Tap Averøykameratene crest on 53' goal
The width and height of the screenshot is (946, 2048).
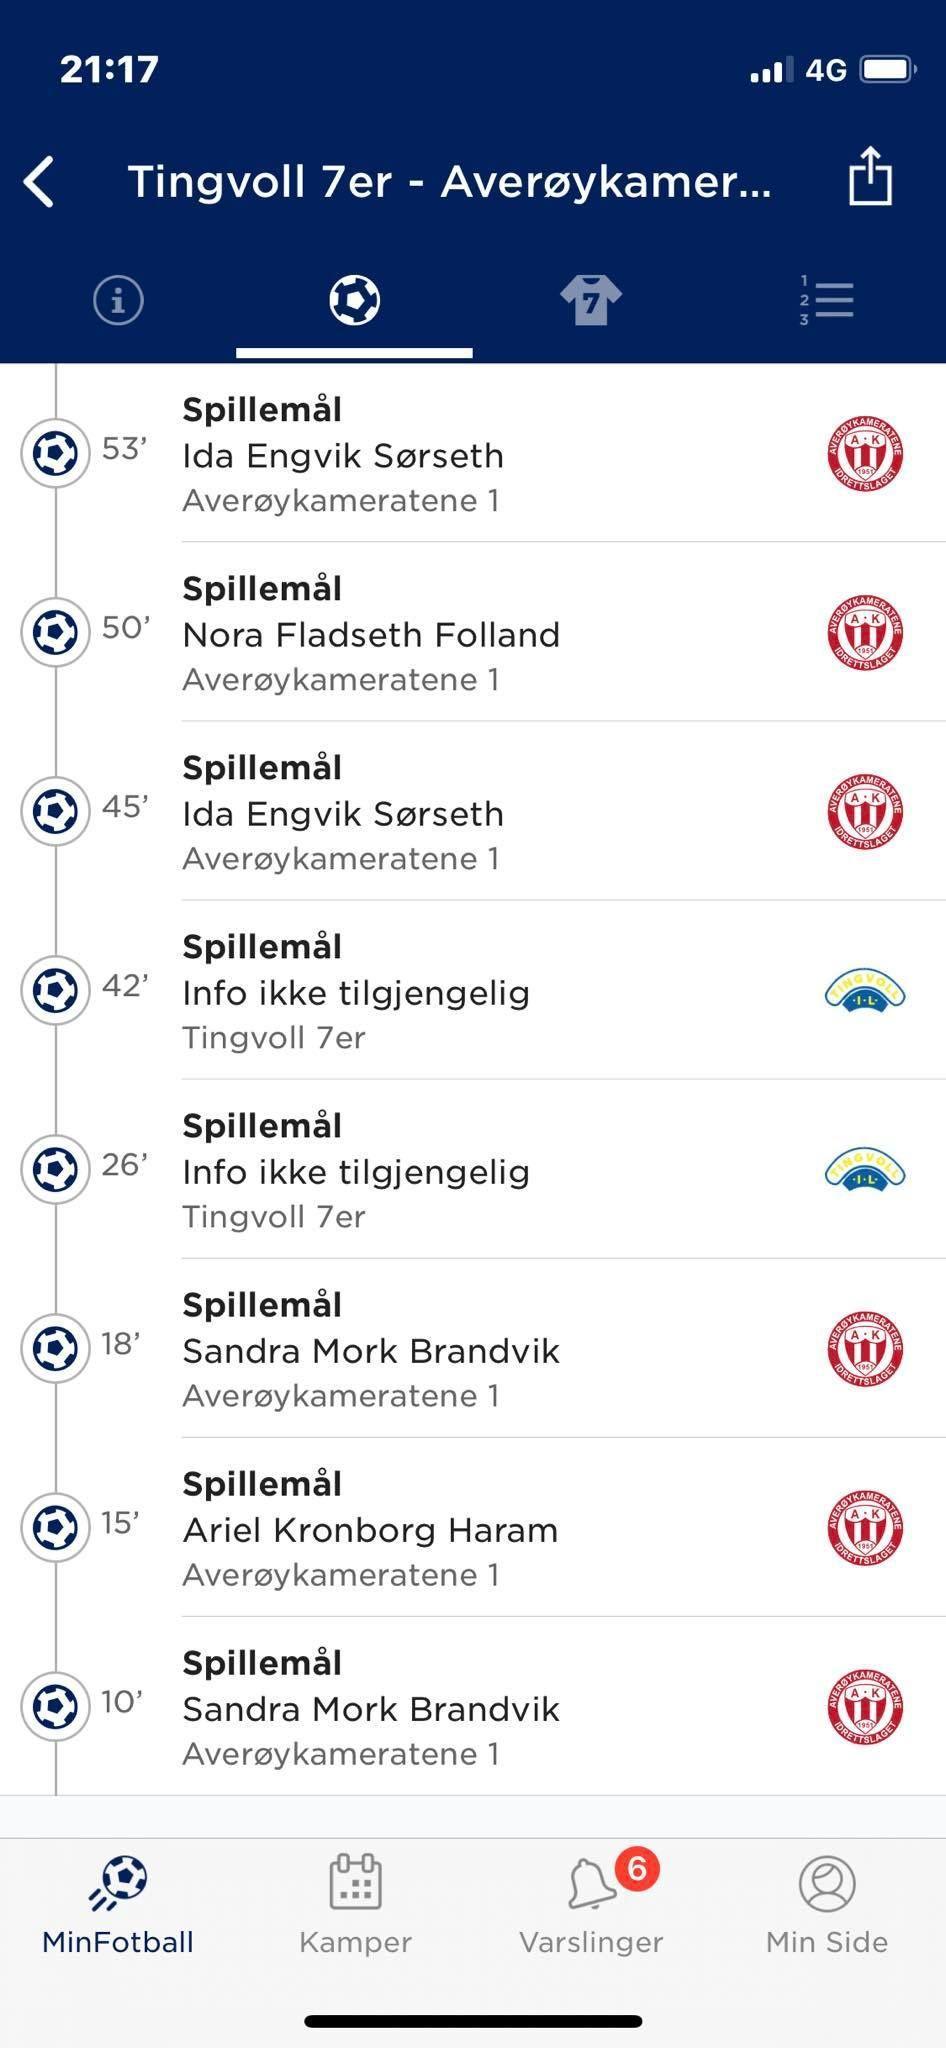coord(865,455)
